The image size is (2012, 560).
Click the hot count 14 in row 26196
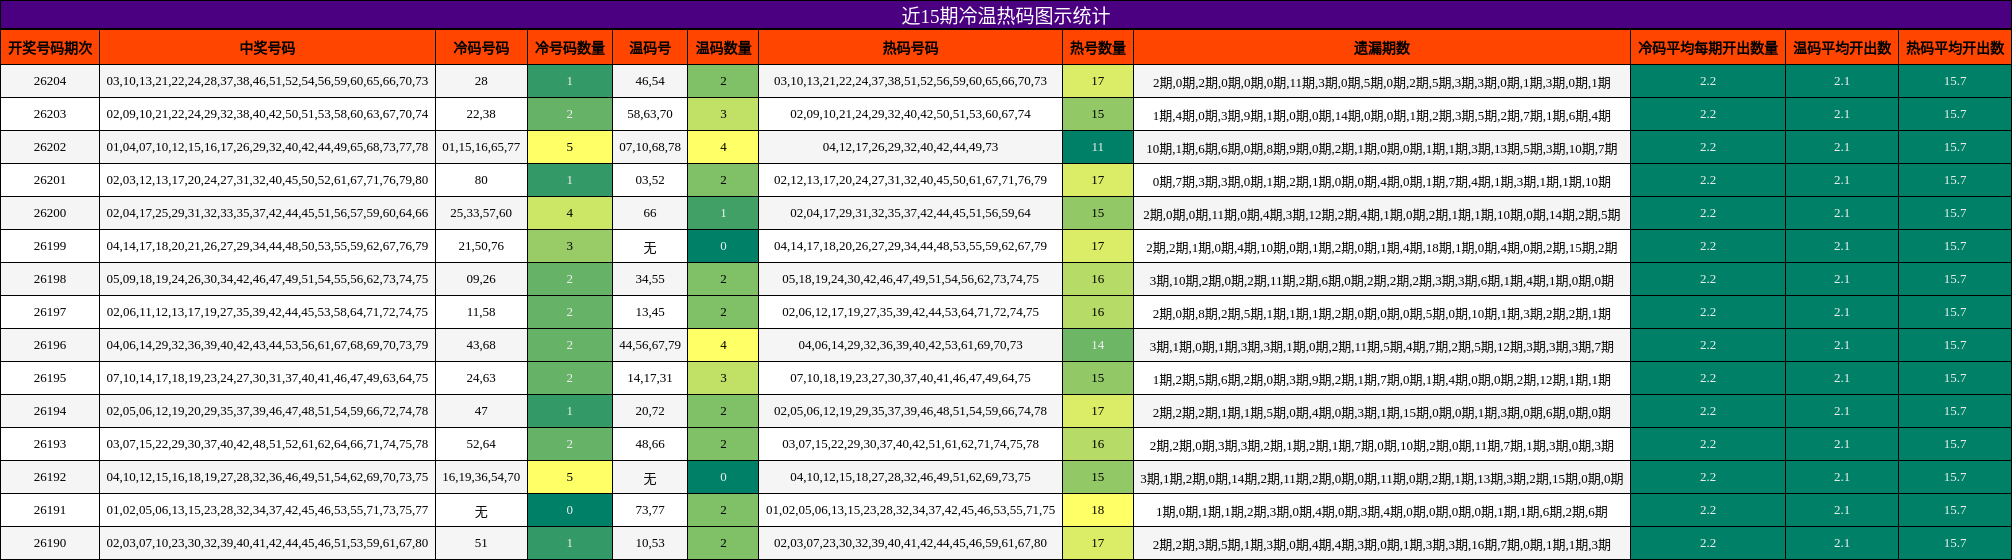(1098, 345)
